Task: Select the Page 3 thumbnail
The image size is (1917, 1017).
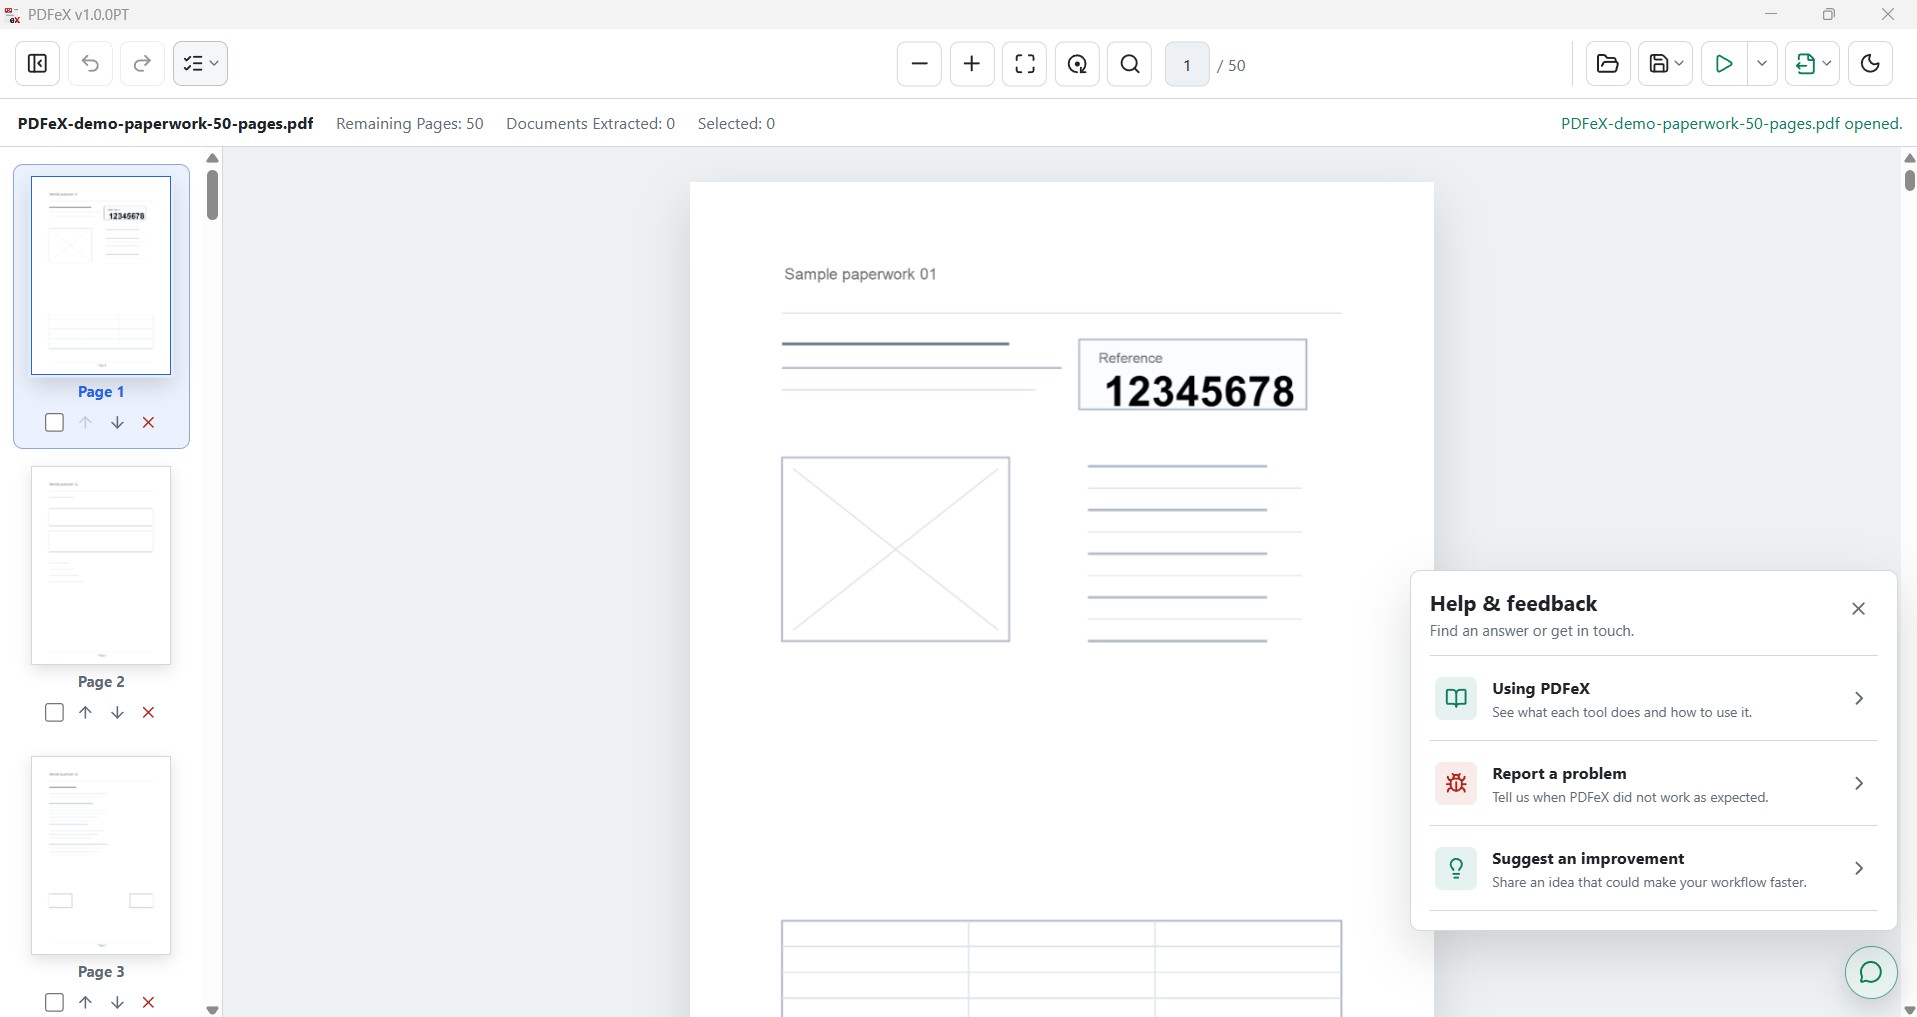Action: coord(101,855)
